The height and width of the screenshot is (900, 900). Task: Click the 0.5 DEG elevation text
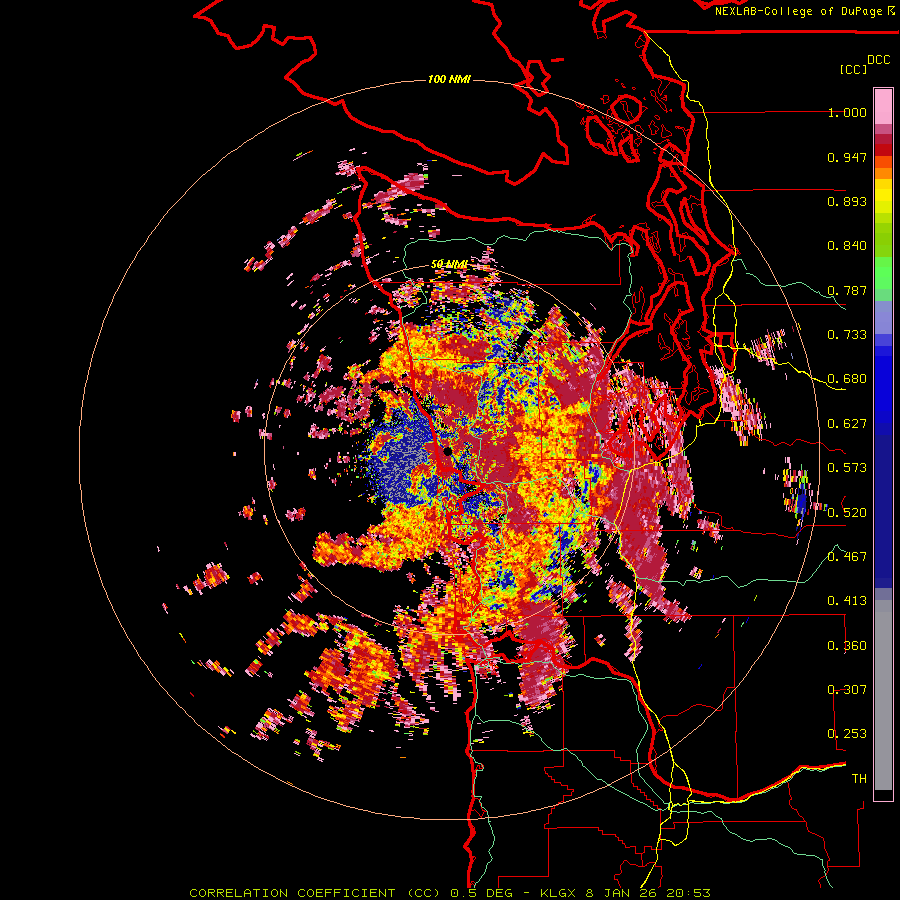pyautogui.click(x=481, y=893)
